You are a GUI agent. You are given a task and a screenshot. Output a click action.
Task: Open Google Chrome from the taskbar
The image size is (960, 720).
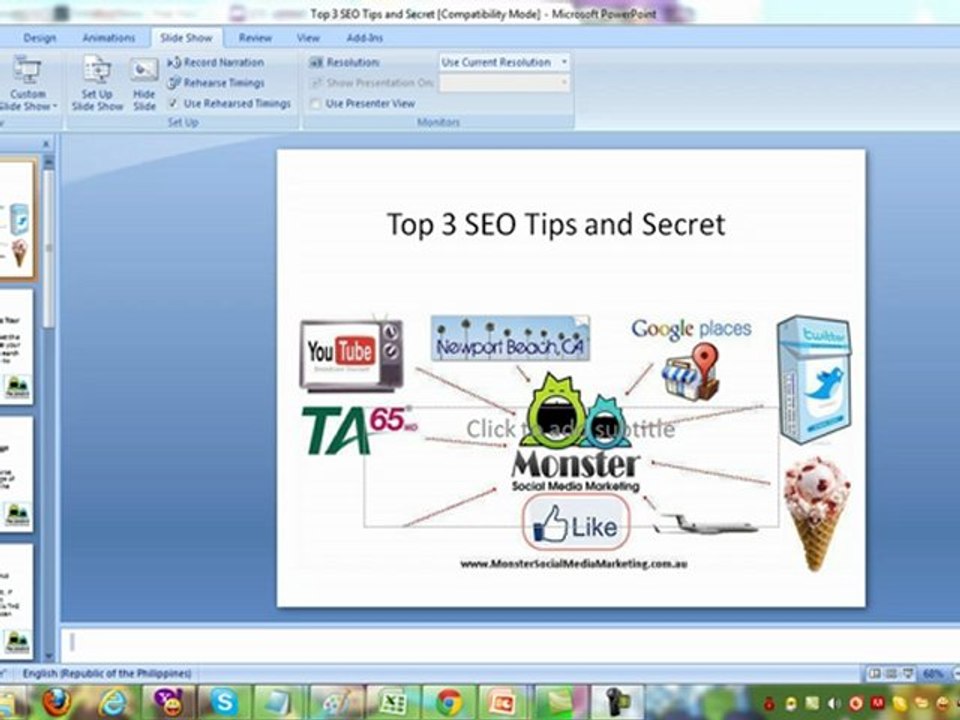449,702
